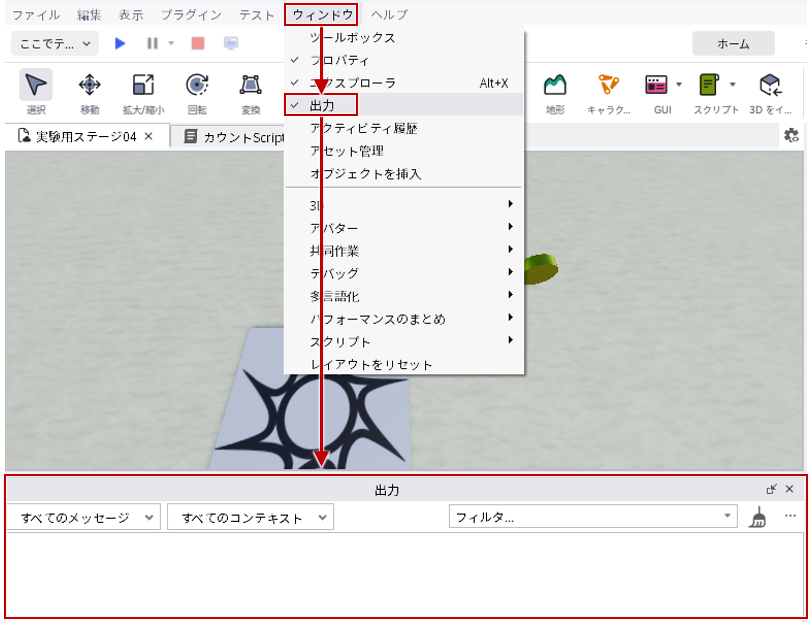Click the client/server monitor icon
Image resolution: width=810 pixels, height=622 pixels.
pos(231,43)
